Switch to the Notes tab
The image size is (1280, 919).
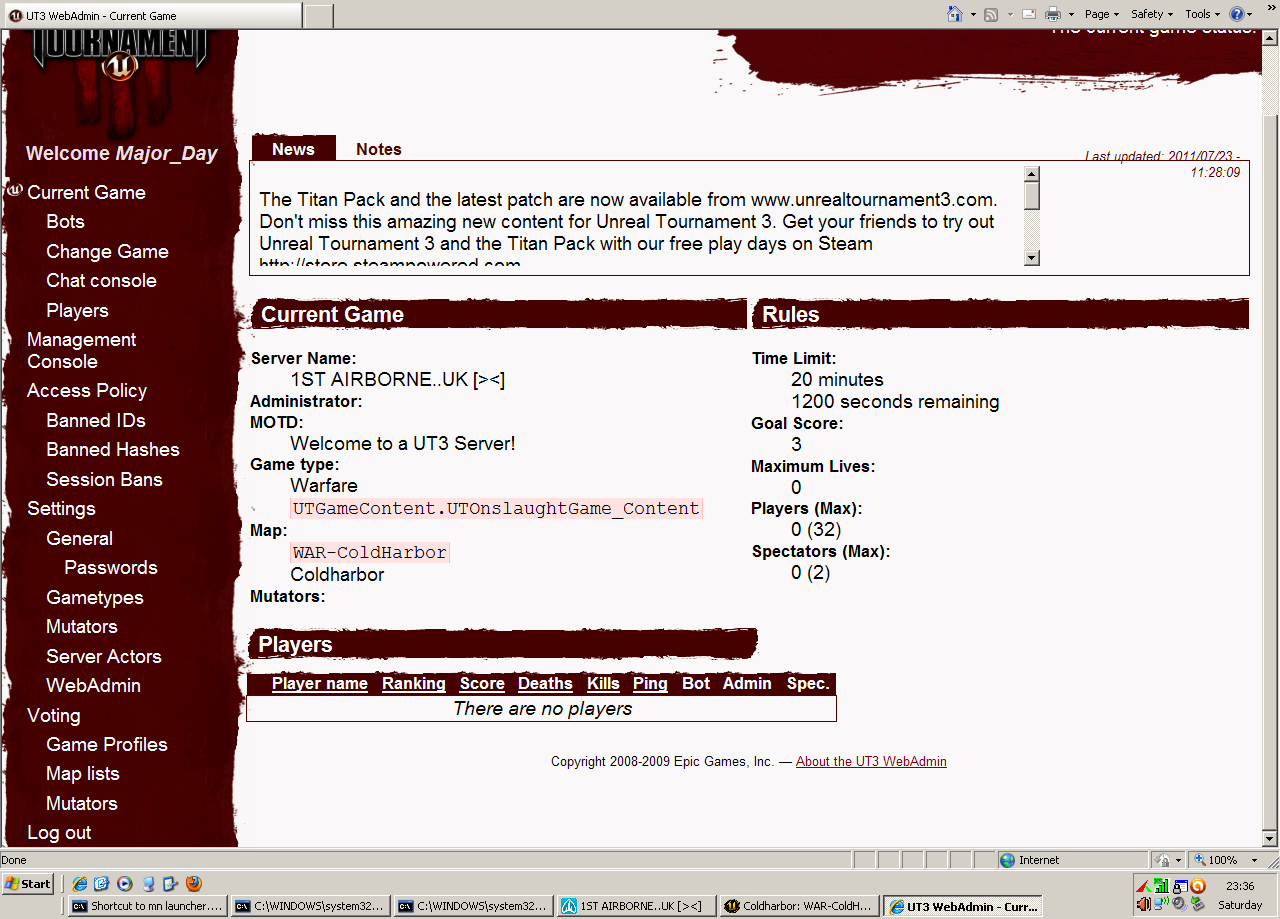(x=378, y=149)
